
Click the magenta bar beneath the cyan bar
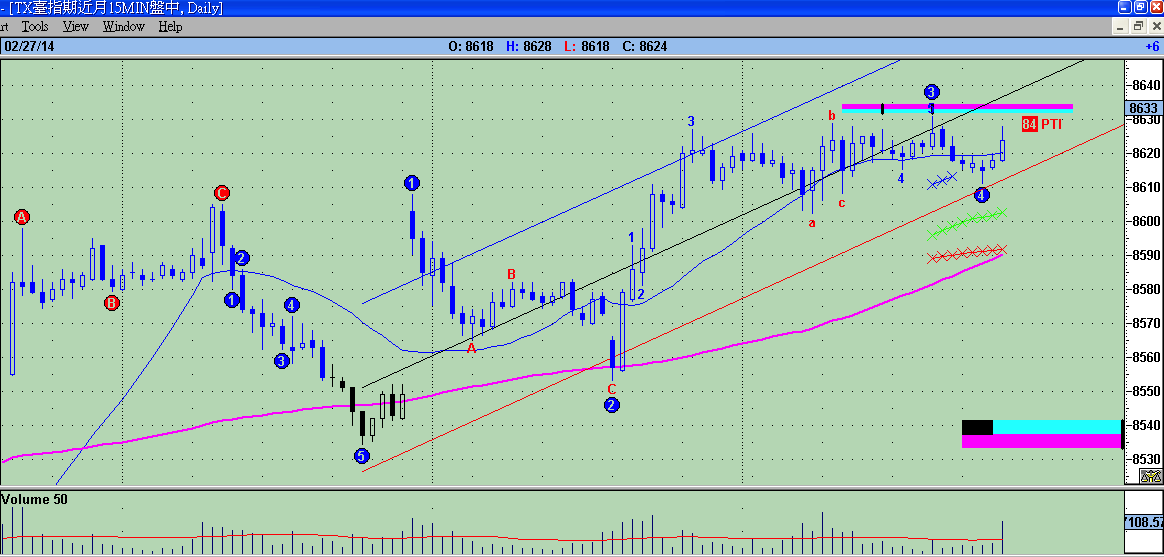tap(1042, 441)
